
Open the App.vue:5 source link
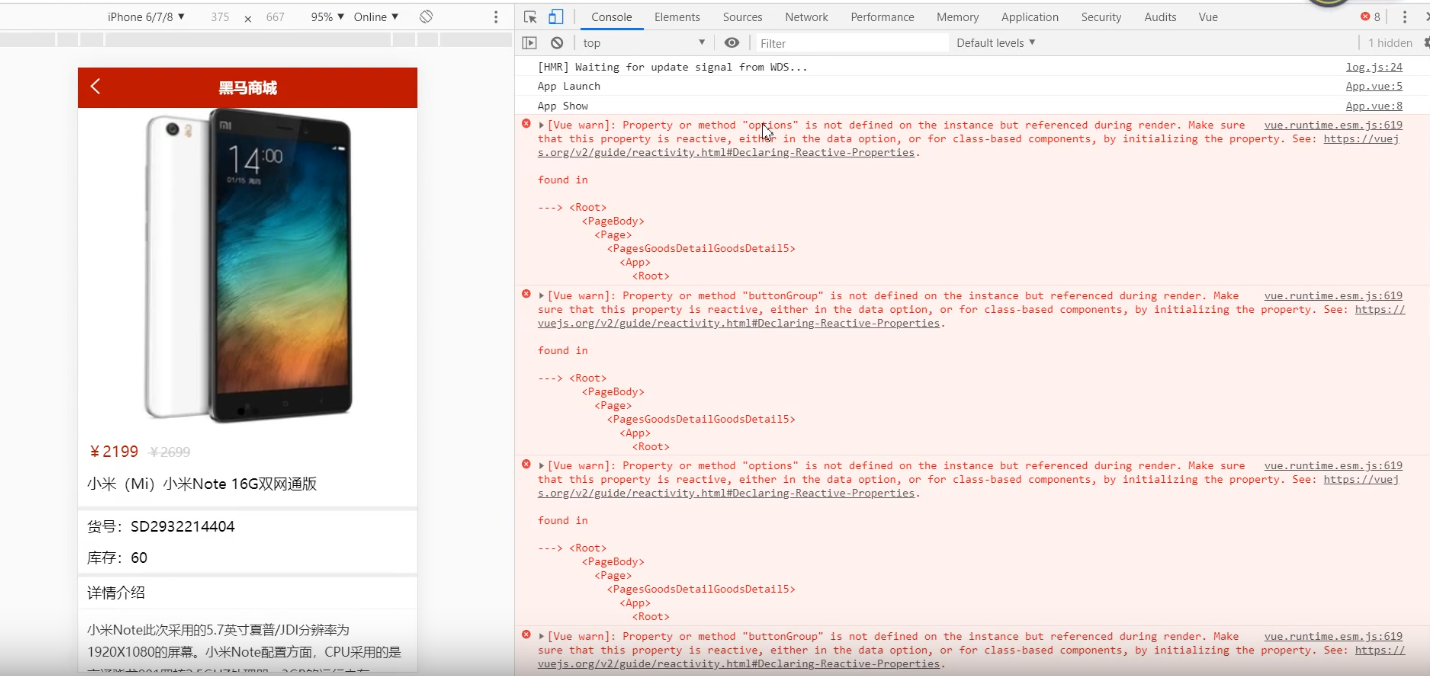click(1374, 86)
